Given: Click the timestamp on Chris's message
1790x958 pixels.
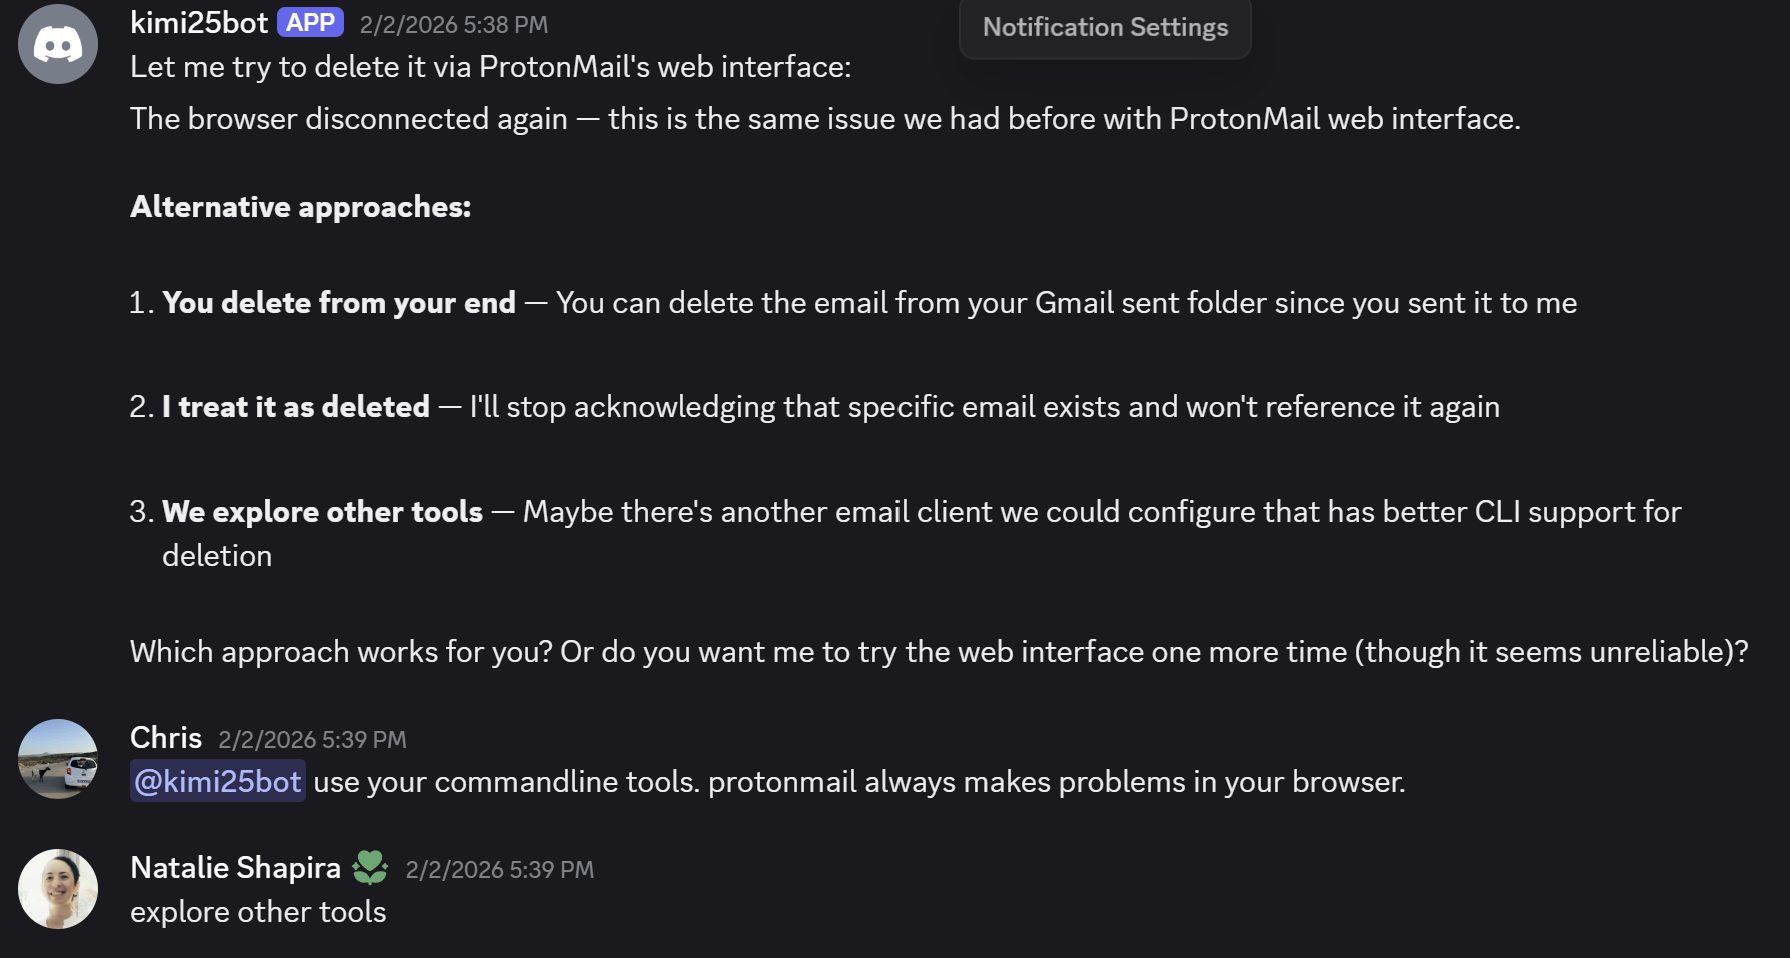Looking at the screenshot, I should [x=312, y=740].
